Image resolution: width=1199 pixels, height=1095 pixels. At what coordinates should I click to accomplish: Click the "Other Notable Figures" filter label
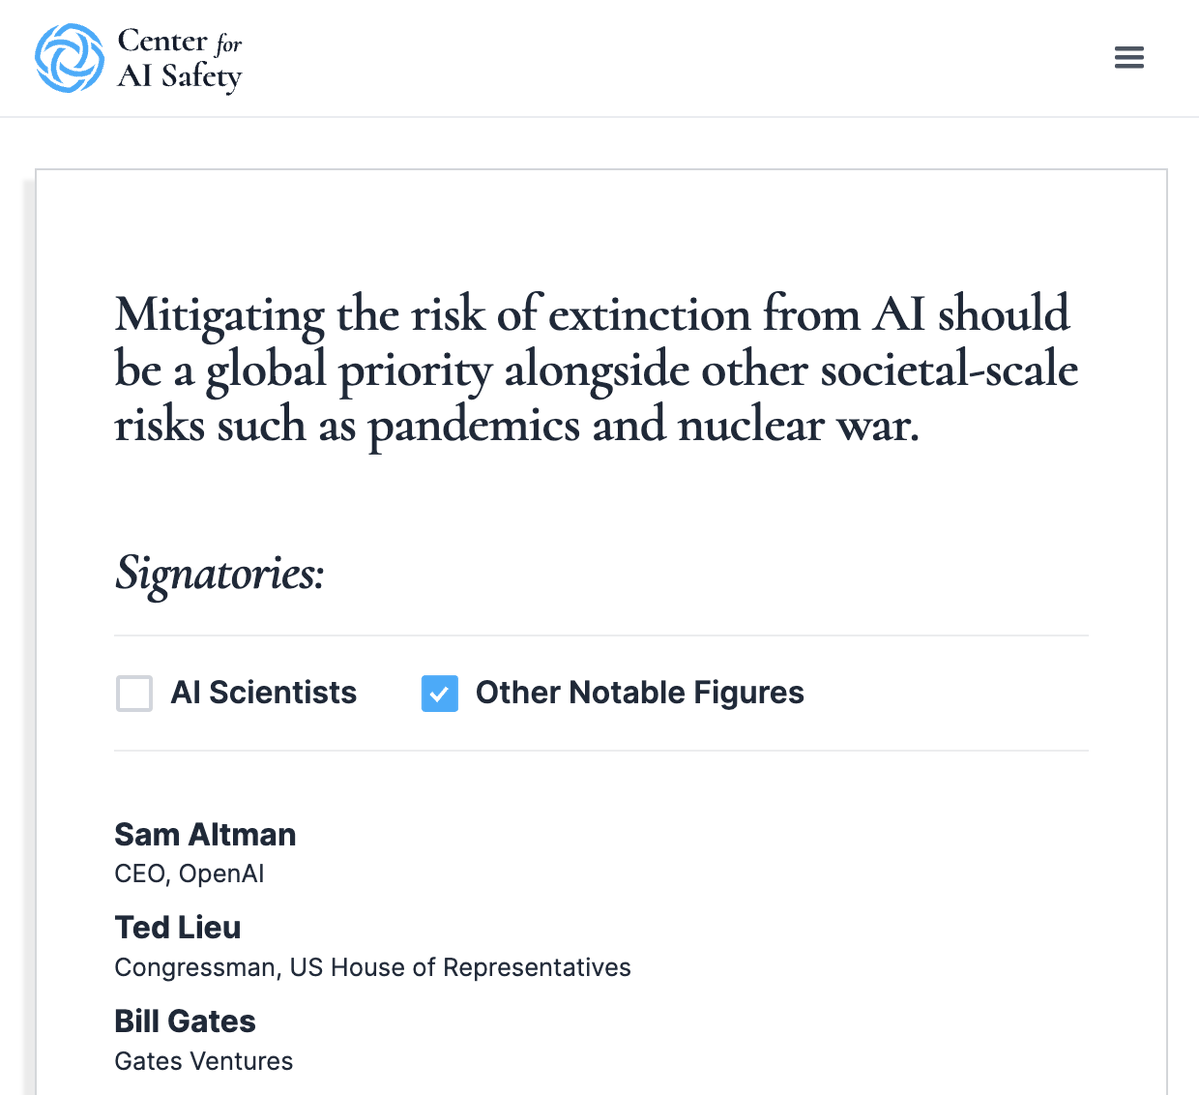click(x=639, y=693)
